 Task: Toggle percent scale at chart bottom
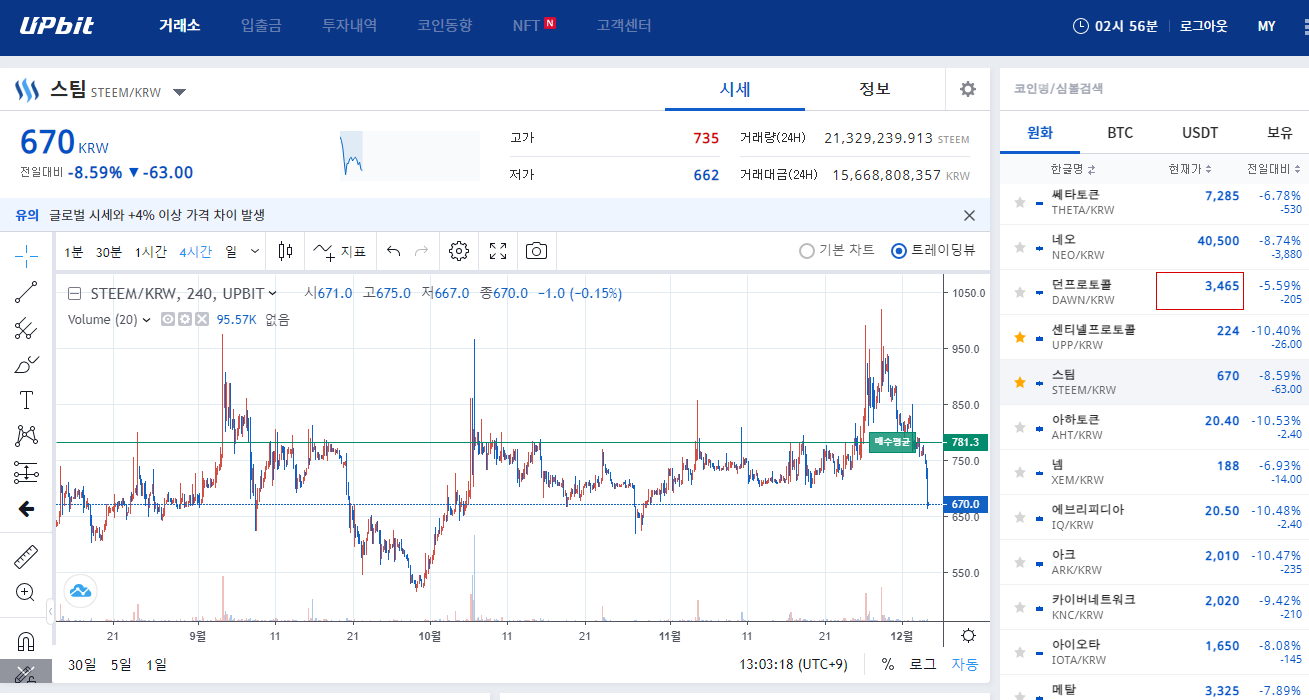(888, 664)
